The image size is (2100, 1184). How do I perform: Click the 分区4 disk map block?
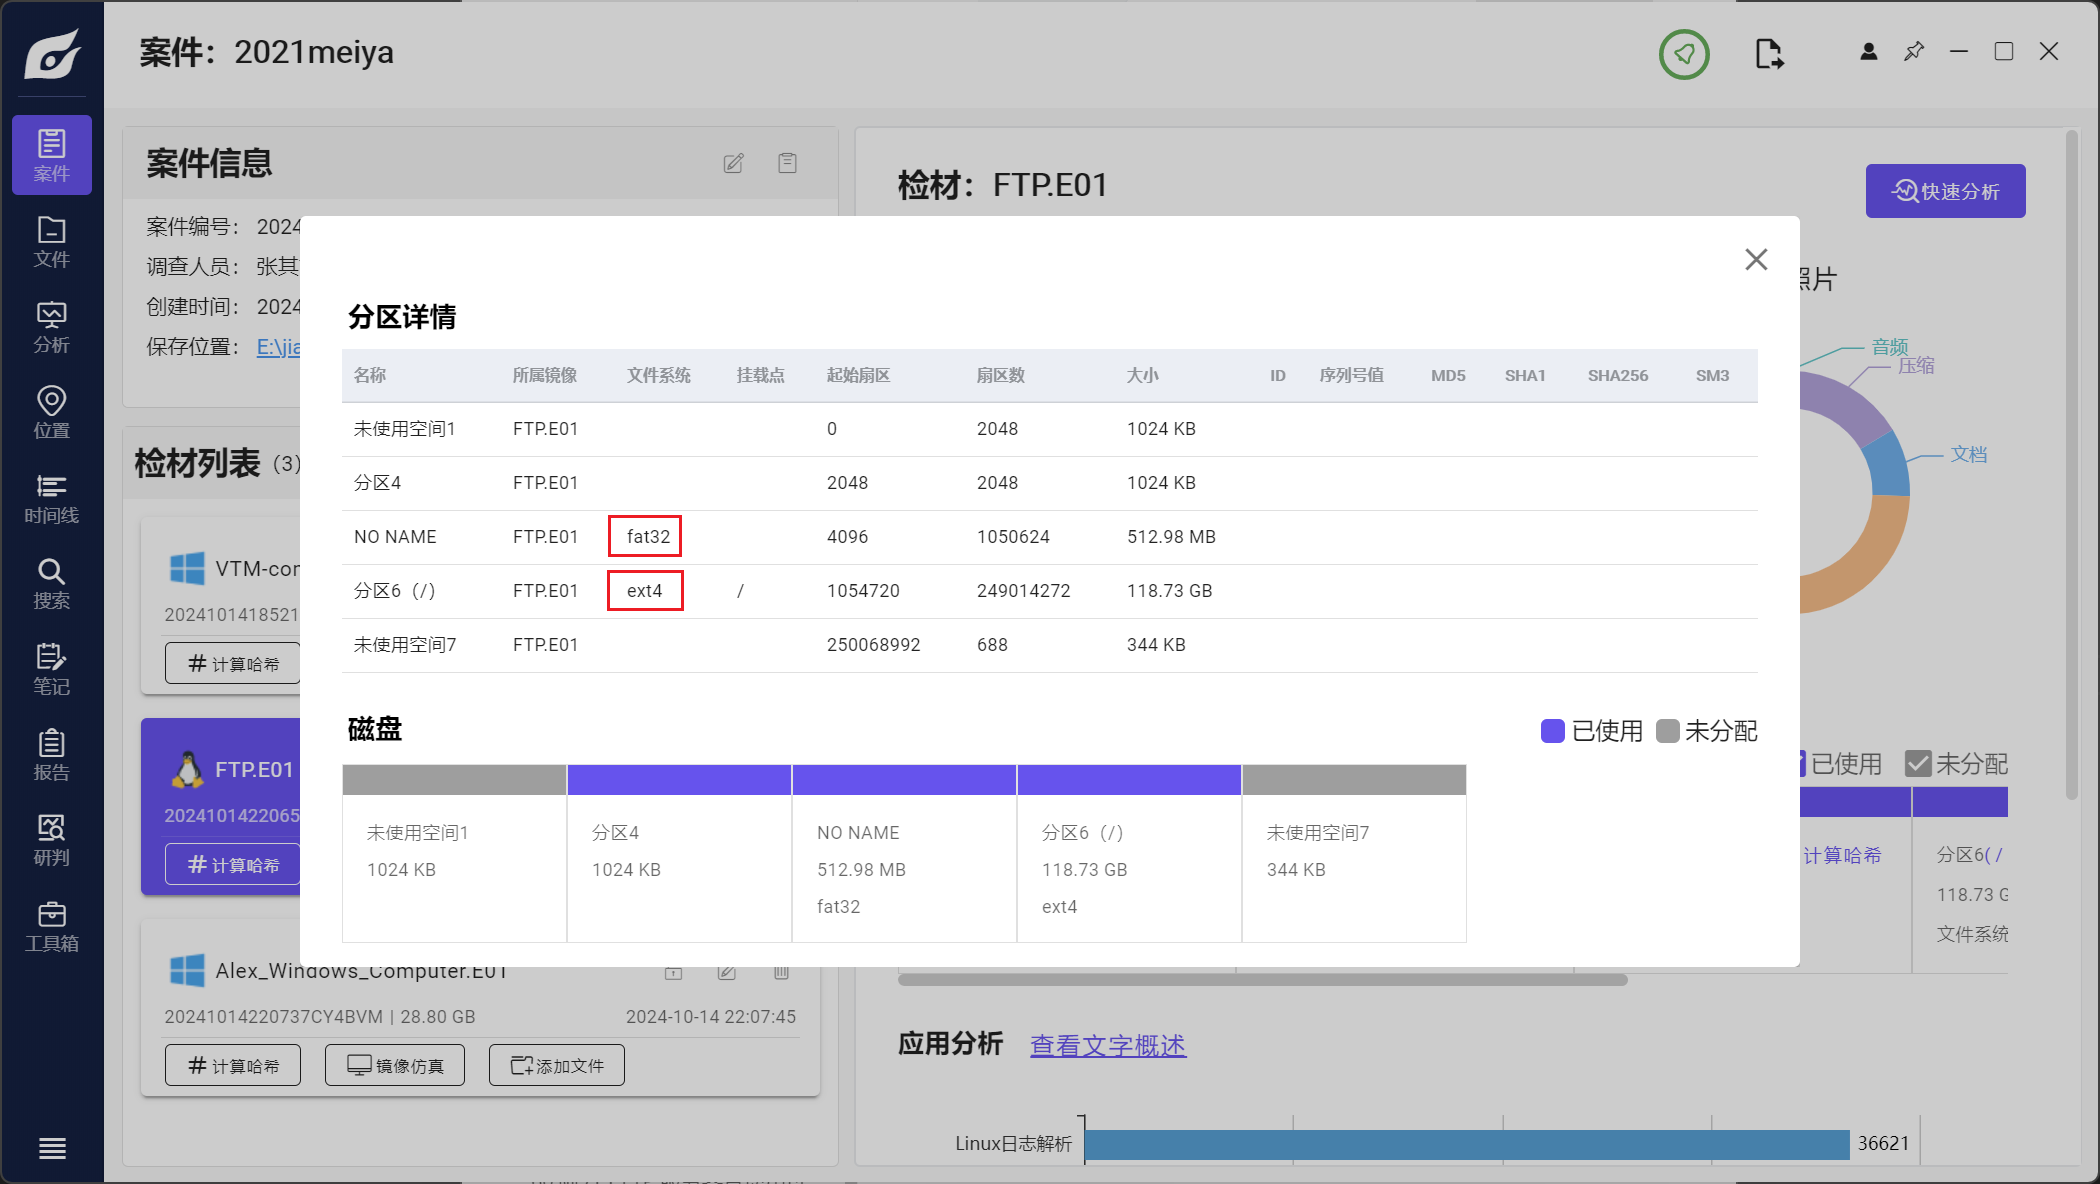pos(679,853)
